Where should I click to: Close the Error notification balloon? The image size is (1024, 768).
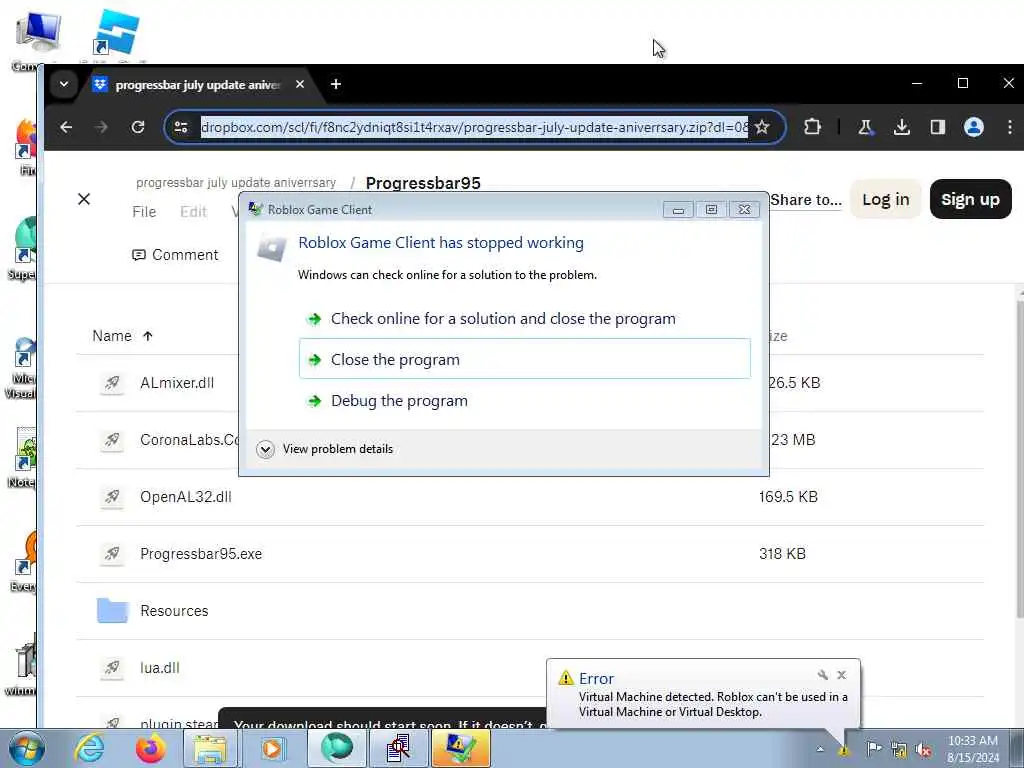coord(841,675)
